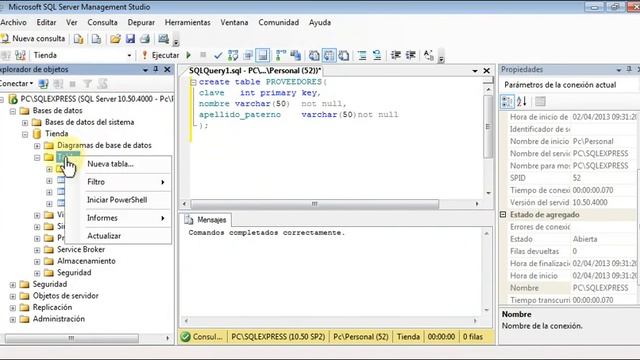Viewport: 640px width, 360px height.
Task: Open the Depurar menu
Action: [x=141, y=22]
